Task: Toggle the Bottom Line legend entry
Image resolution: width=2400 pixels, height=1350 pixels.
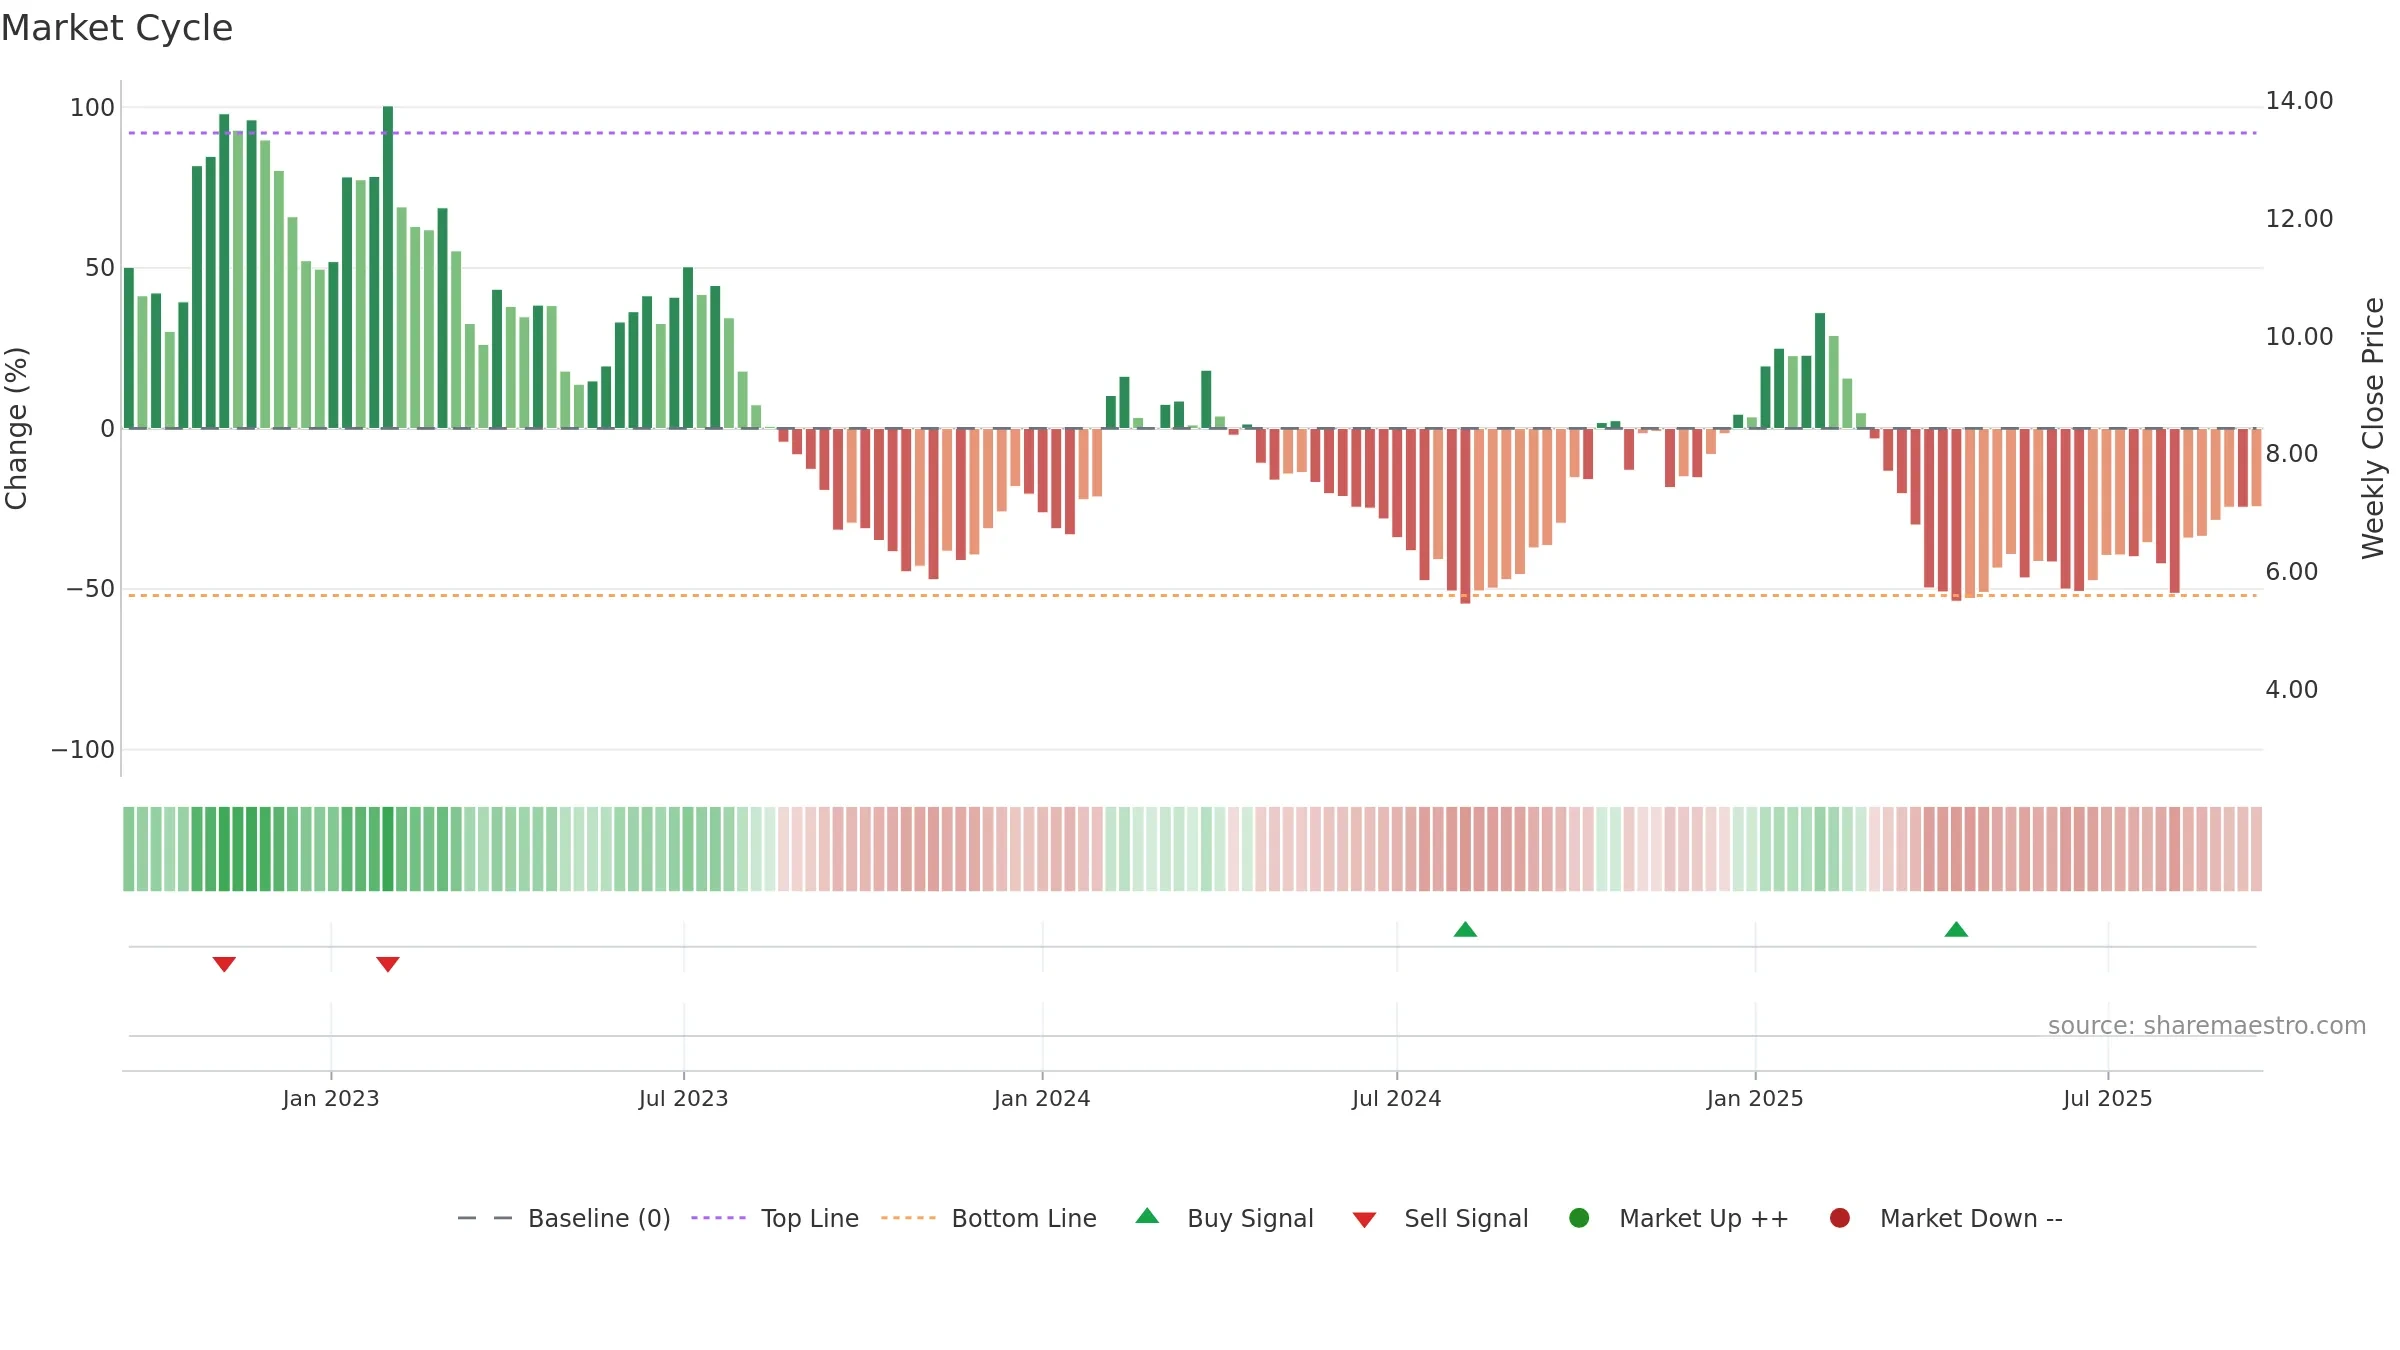Action: (x=989, y=1218)
